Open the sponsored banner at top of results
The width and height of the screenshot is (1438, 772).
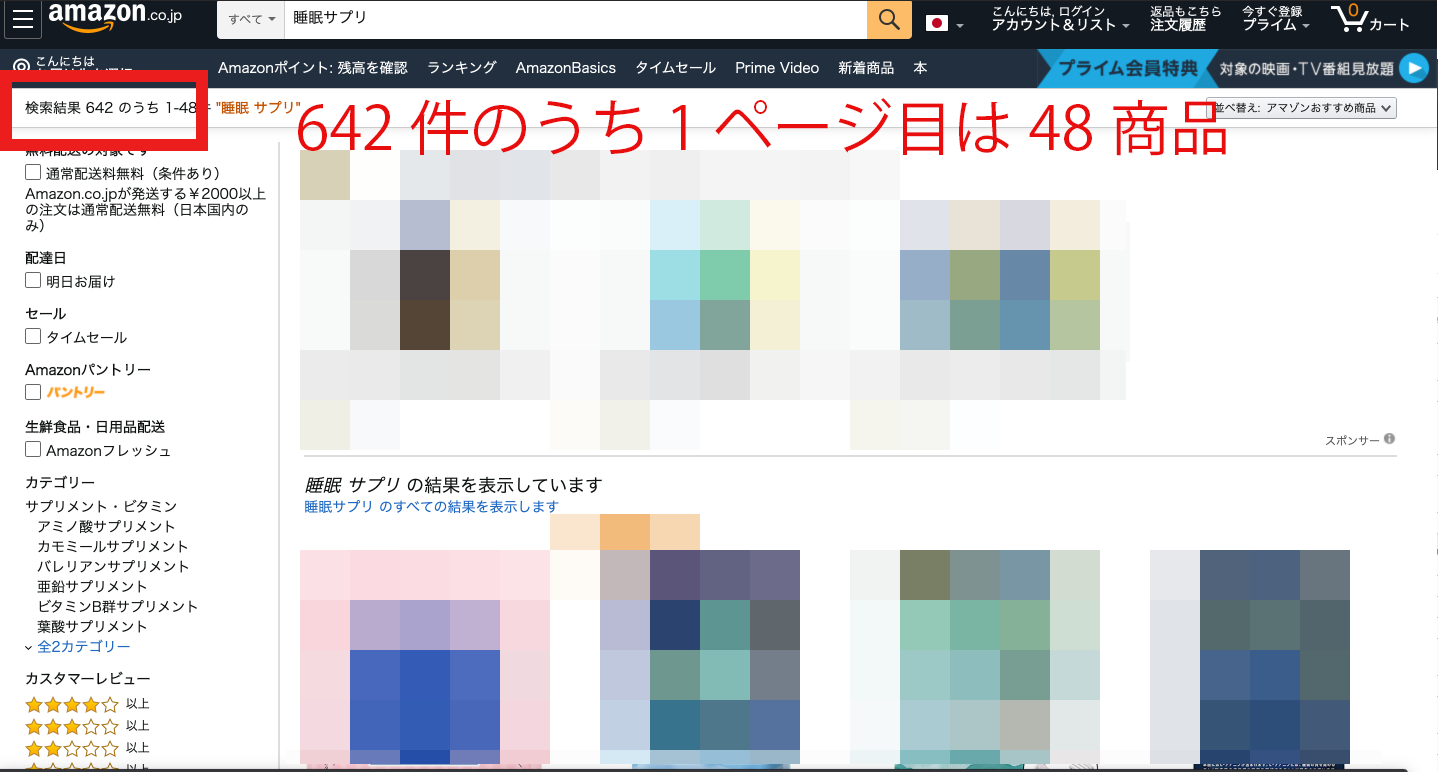pos(715,300)
